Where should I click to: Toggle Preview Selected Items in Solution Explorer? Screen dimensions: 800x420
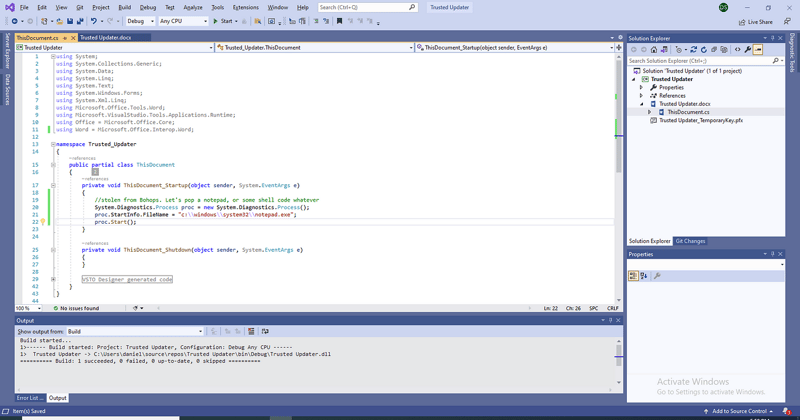758,50
